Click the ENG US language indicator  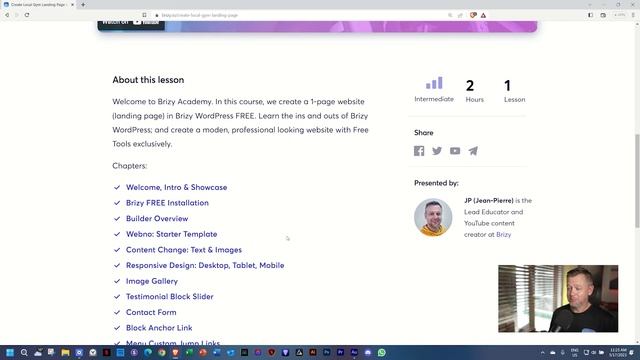tap(574, 353)
